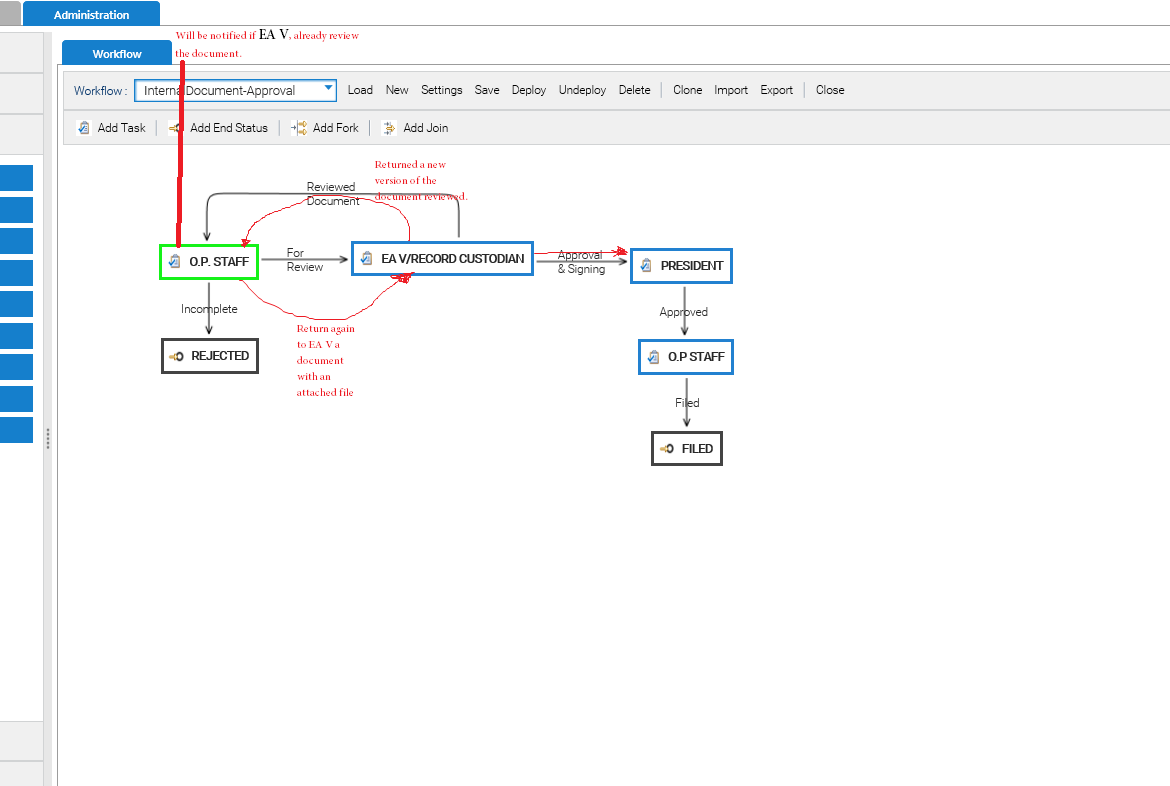Select the green O.P. STAFF task node
Screen dimensions: 1170x786
(x=209, y=262)
